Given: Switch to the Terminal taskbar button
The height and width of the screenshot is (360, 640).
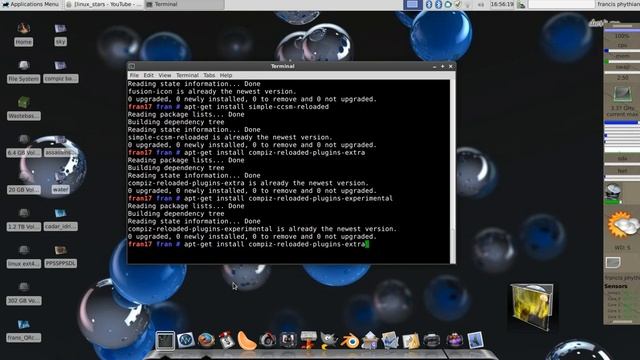Looking at the screenshot, I should point(184,4).
